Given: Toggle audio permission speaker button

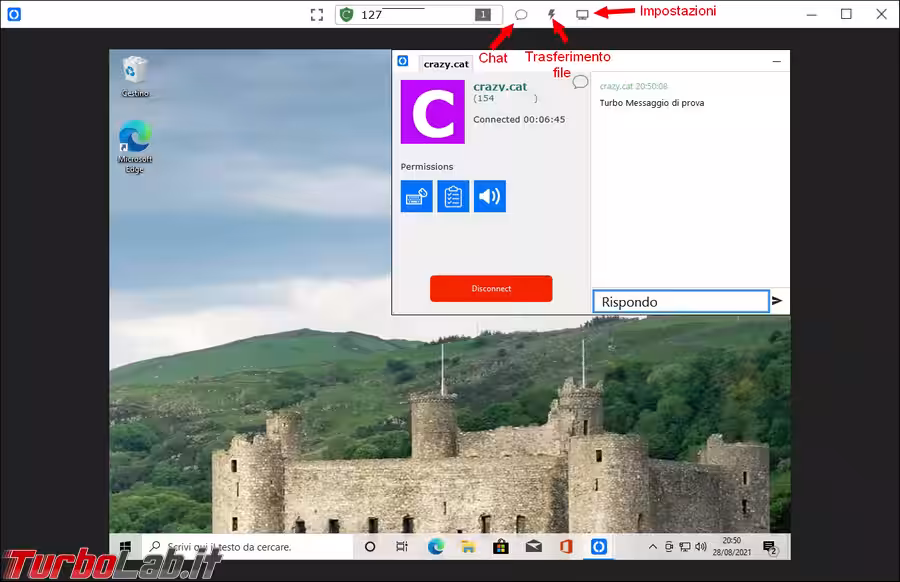Looking at the screenshot, I should coord(490,196).
